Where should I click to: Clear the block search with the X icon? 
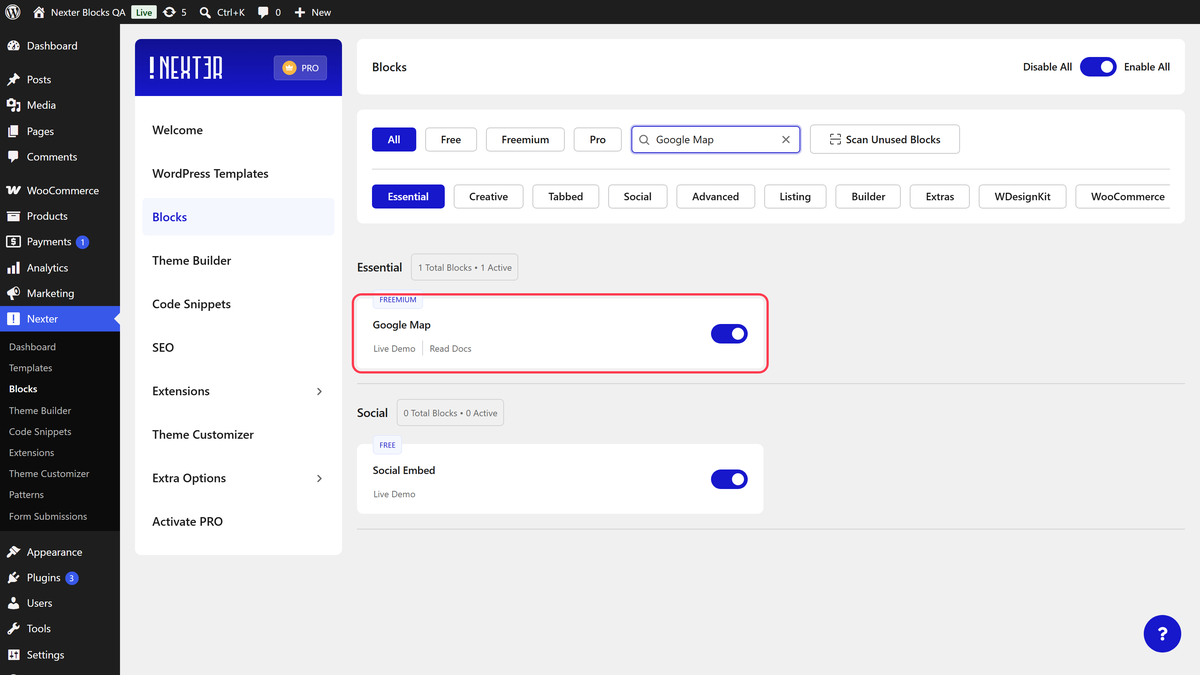point(786,140)
